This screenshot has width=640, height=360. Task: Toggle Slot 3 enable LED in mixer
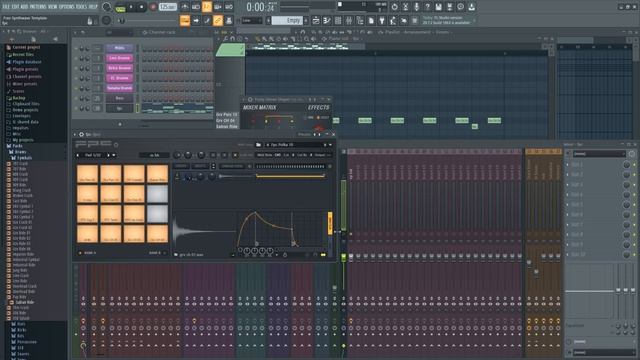click(634, 184)
